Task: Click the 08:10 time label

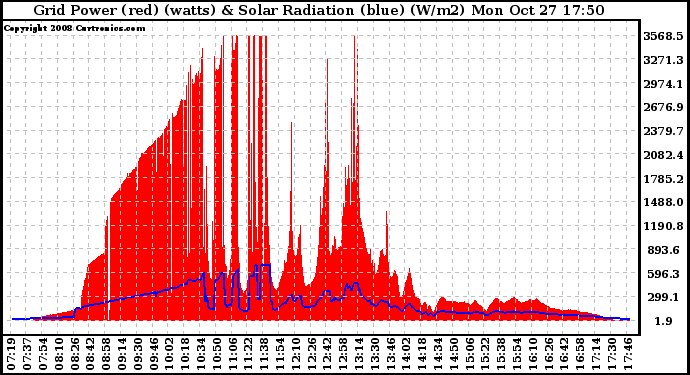Action: 59,354
